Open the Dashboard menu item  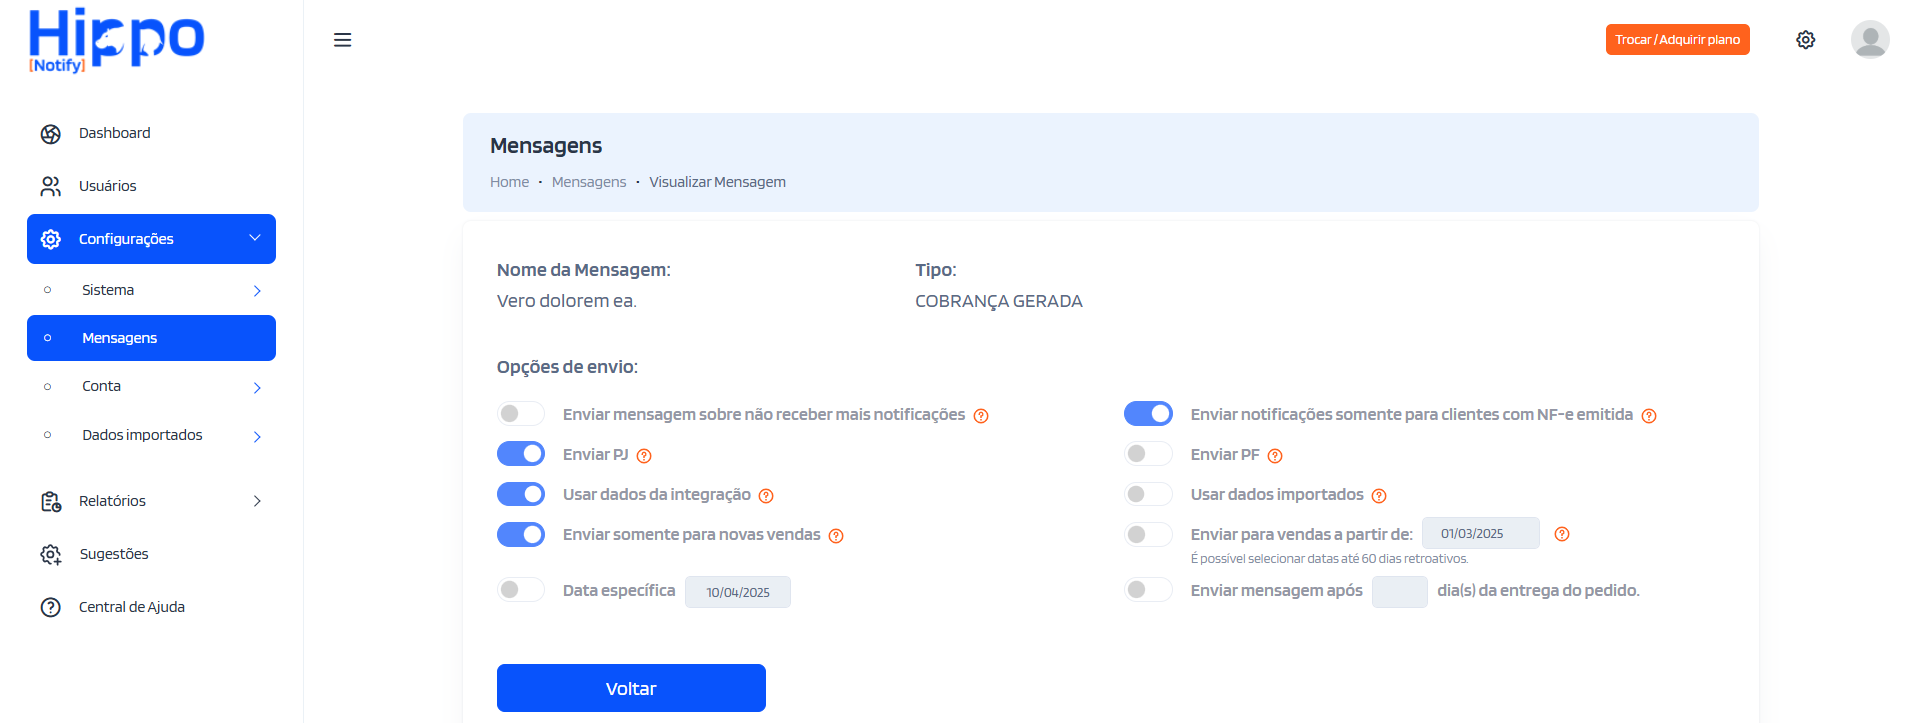[114, 133]
